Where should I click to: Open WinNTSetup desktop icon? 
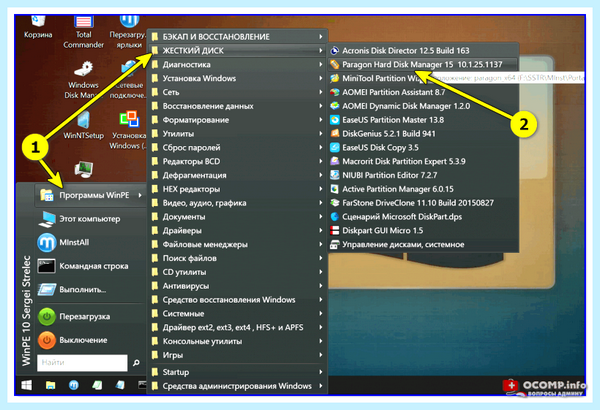point(83,120)
